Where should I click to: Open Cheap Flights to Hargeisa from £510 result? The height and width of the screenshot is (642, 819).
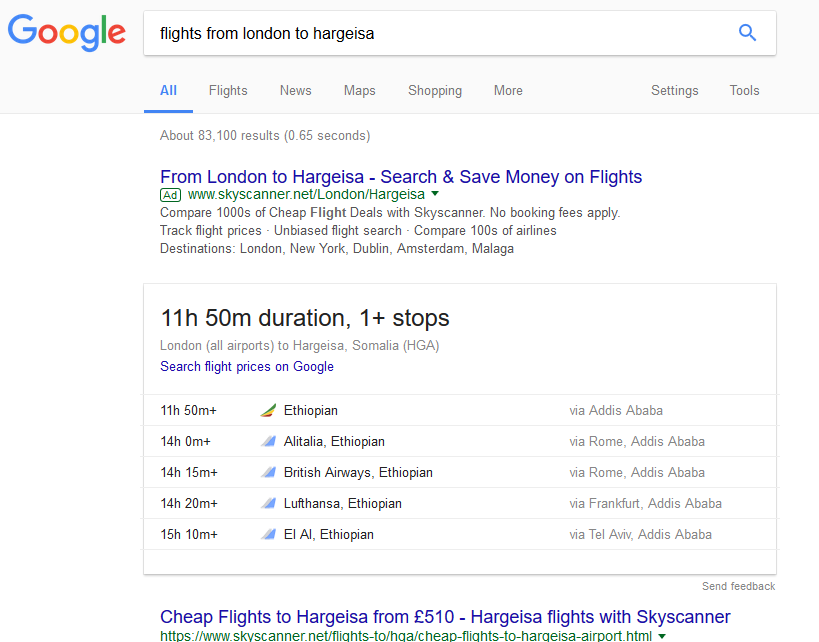[445, 617]
